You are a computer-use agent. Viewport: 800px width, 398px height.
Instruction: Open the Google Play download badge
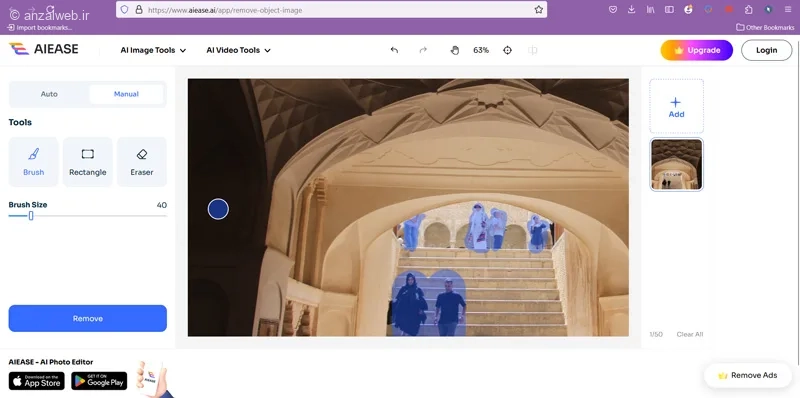99,381
